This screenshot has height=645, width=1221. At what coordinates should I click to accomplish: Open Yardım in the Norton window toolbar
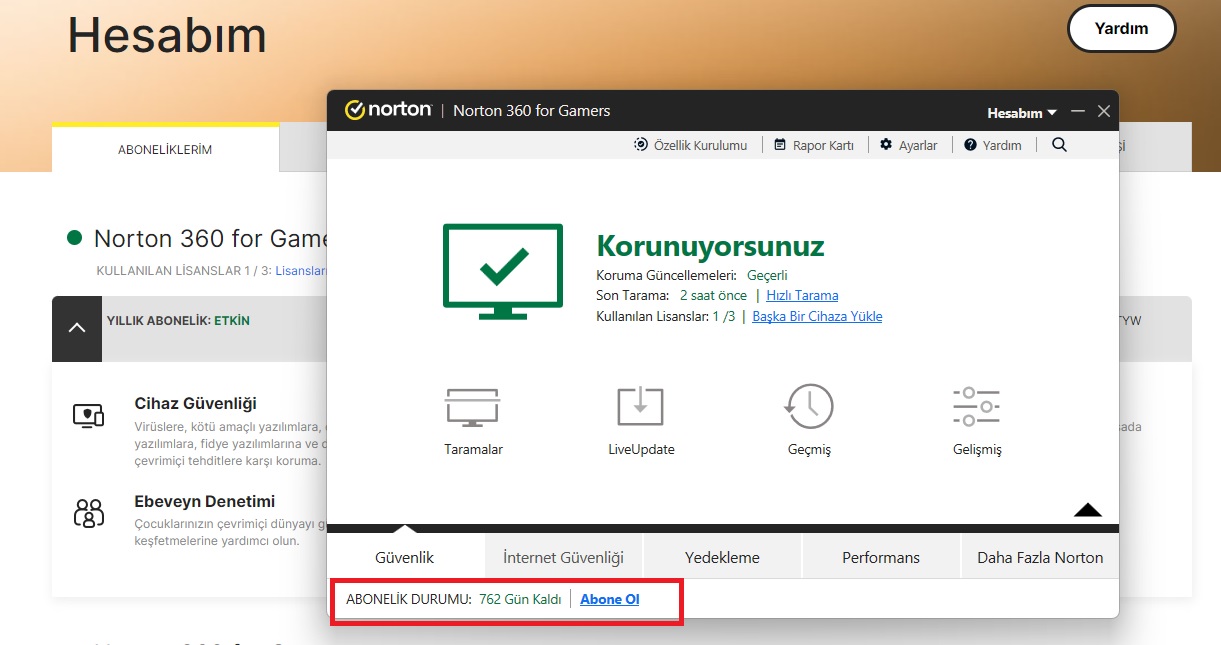[993, 145]
